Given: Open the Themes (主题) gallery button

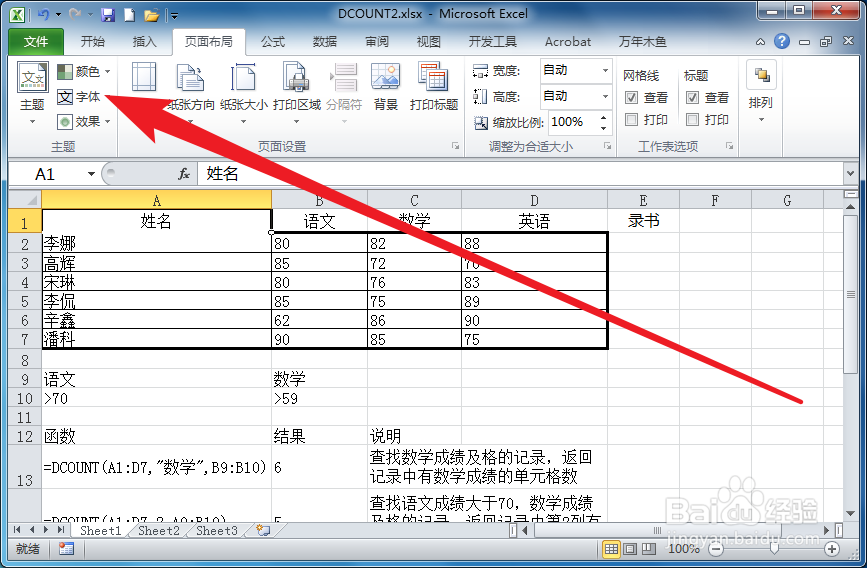Looking at the screenshot, I should (33, 91).
